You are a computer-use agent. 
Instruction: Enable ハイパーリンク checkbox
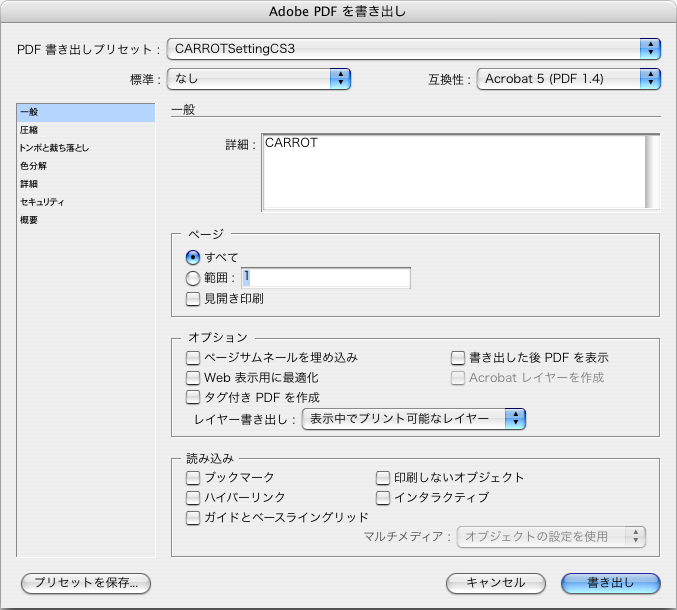pyautogui.click(x=193, y=498)
